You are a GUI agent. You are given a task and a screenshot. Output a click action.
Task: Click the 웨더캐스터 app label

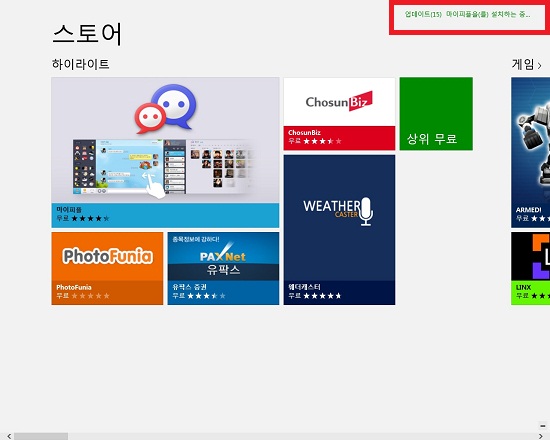click(304, 287)
